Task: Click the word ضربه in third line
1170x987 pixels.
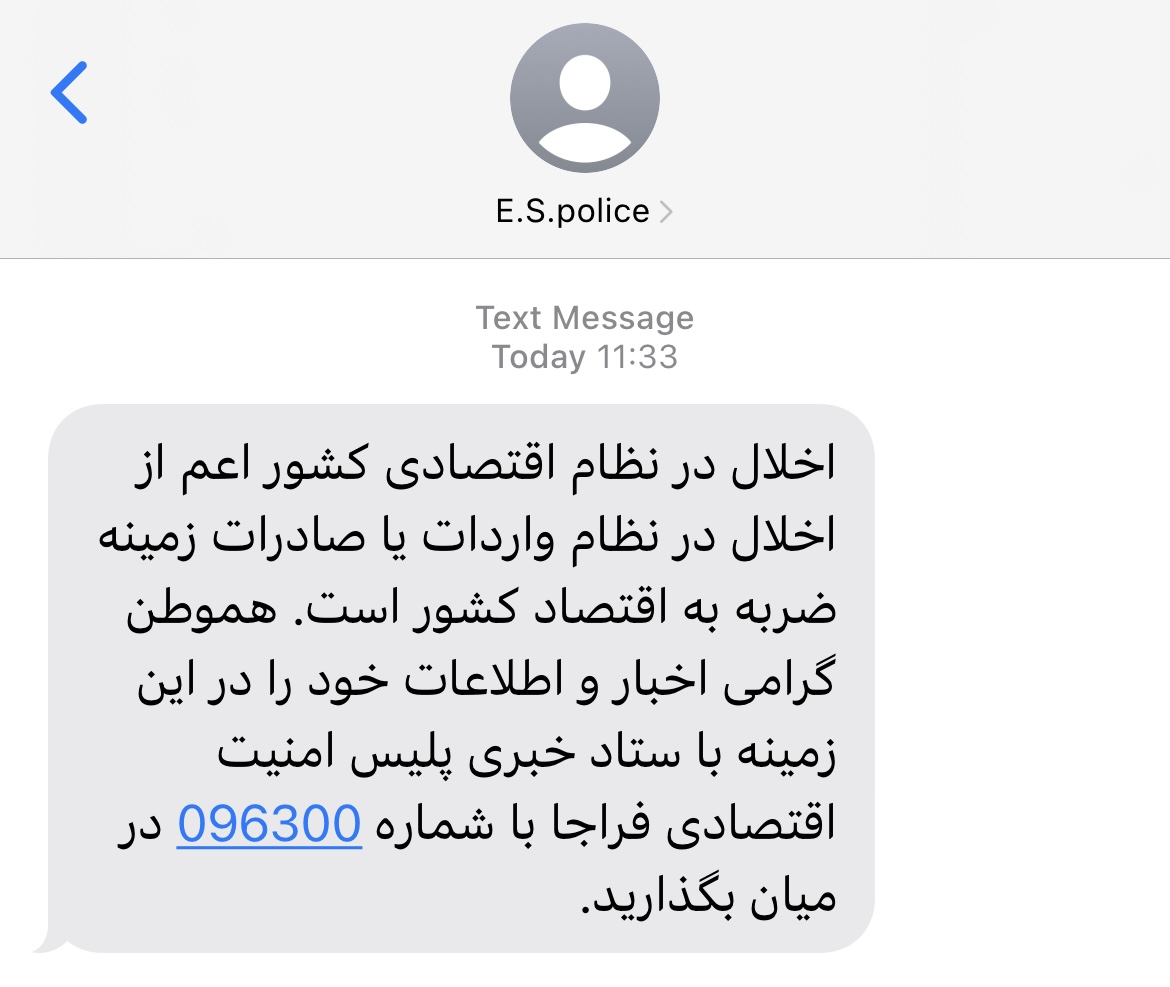Action: pos(786,610)
